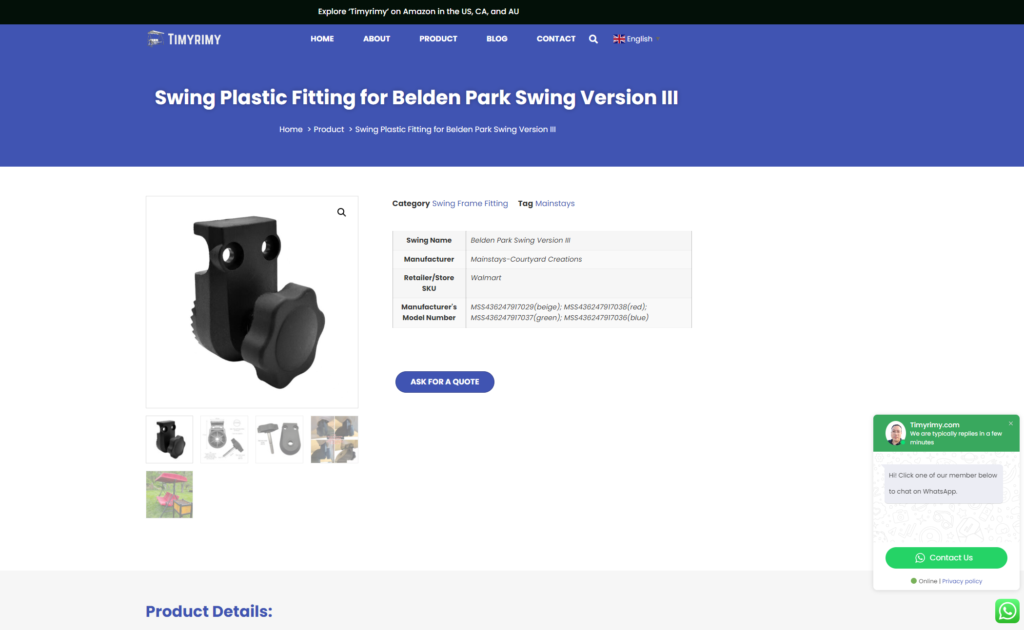1024x630 pixels.
Task: Select second thumbnail with dimension drawing
Action: point(224,439)
